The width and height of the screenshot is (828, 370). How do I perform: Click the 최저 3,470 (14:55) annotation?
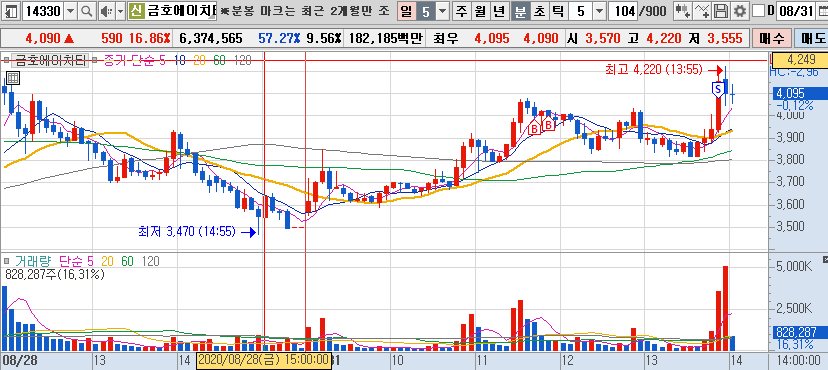point(187,231)
